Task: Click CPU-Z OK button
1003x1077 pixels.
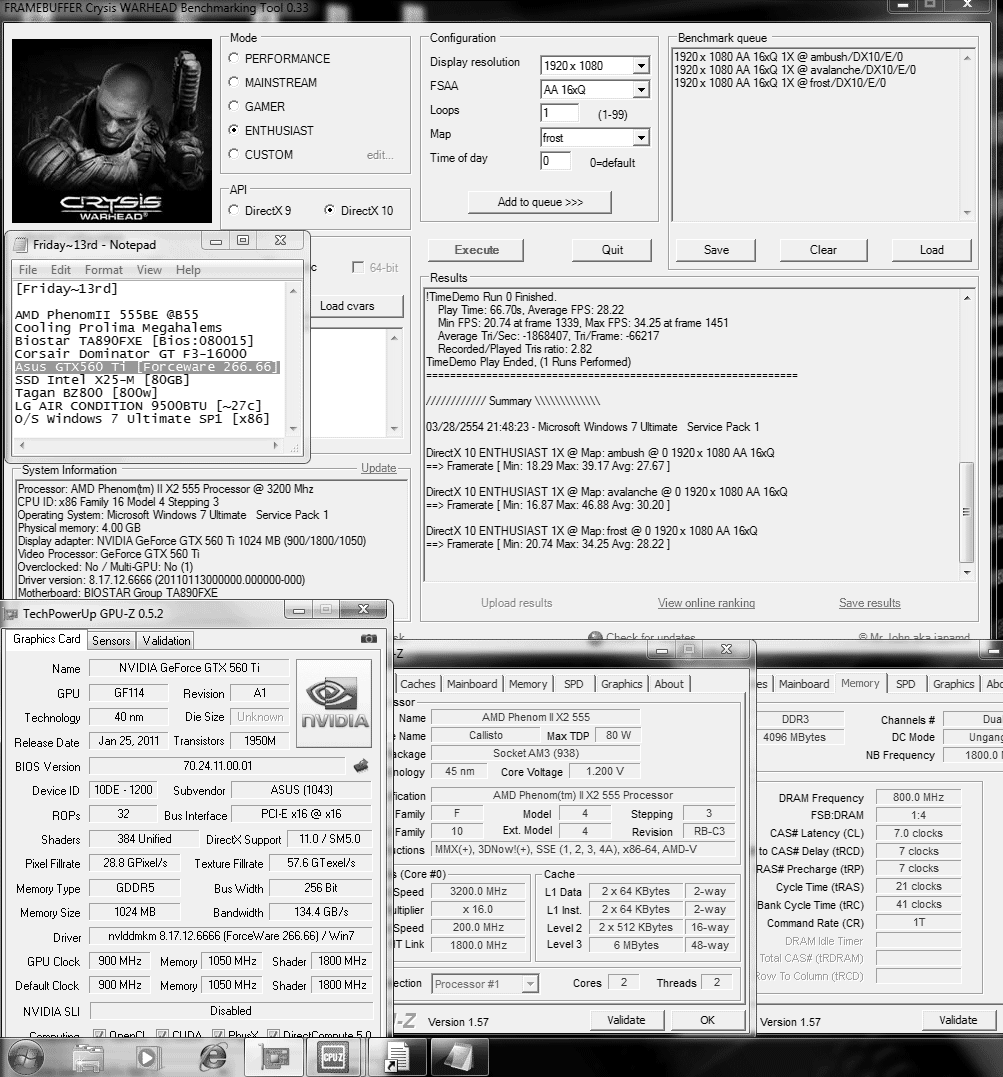Action: [x=708, y=1020]
